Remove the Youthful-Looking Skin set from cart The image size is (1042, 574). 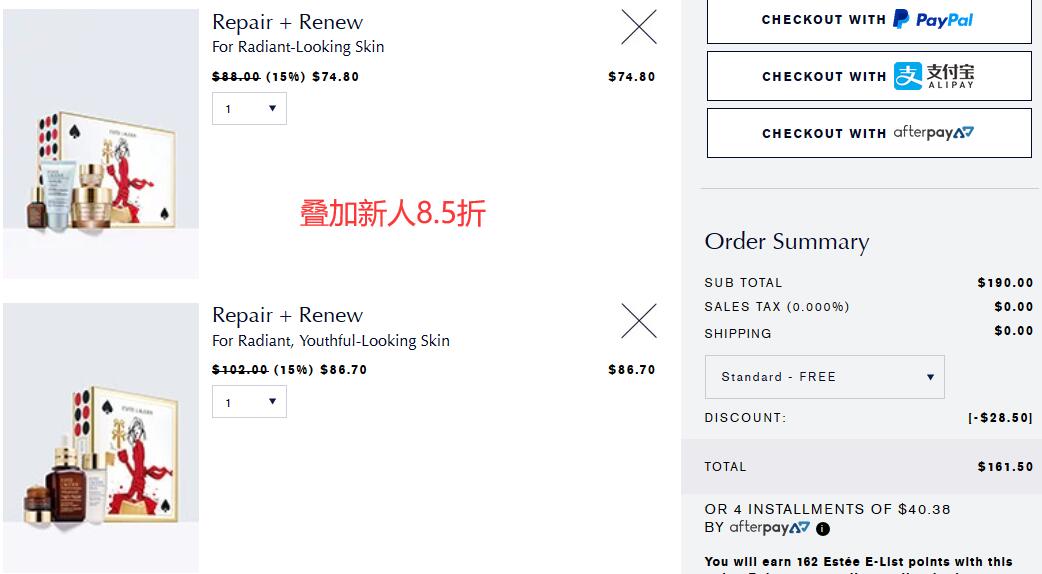click(639, 321)
